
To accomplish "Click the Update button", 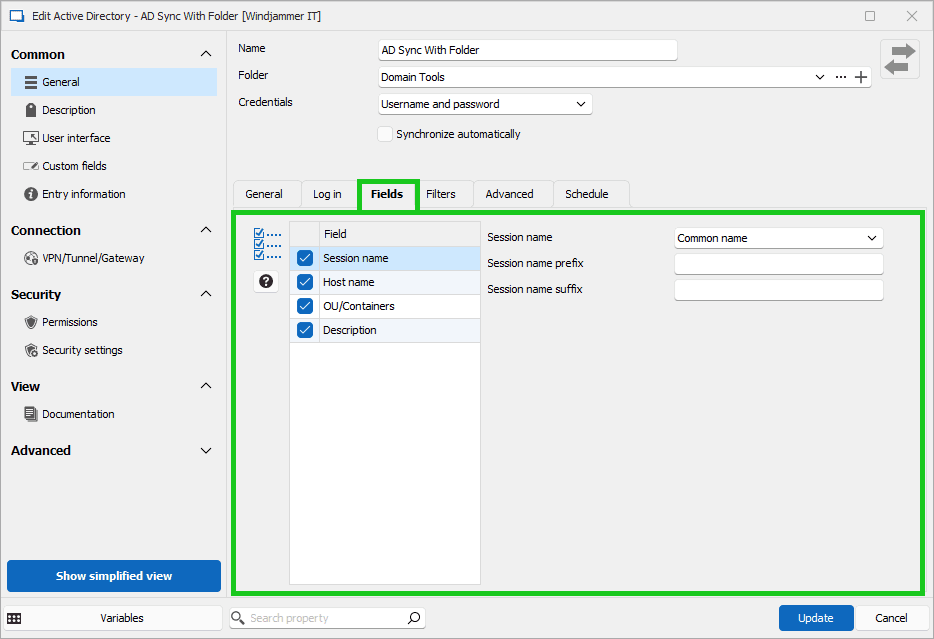I will point(815,618).
